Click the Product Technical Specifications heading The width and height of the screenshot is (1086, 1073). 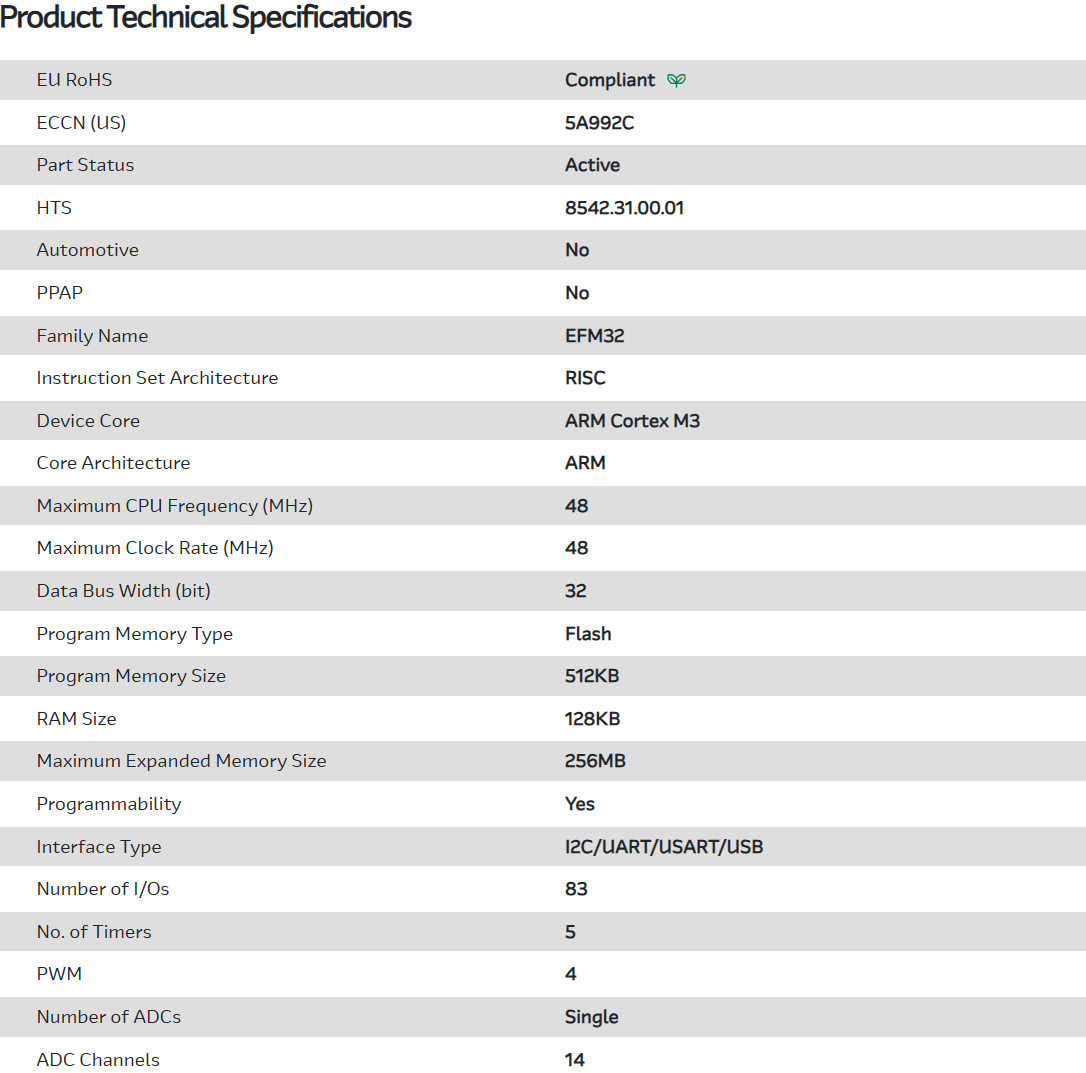point(206,17)
